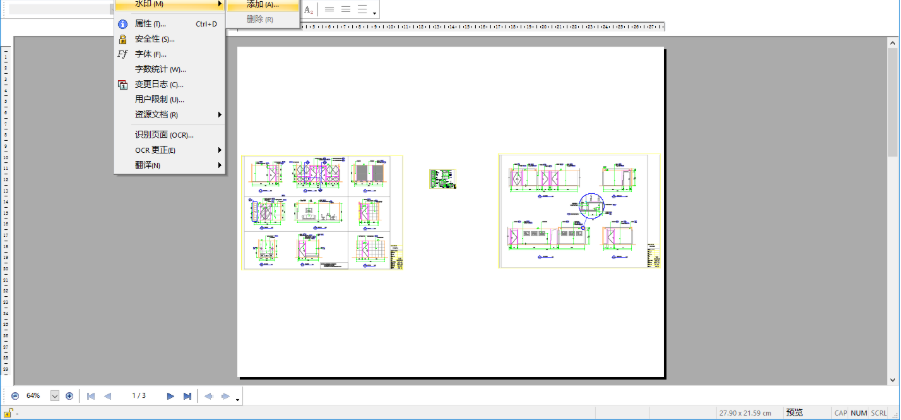Screen dimensions: 901x420
Task: Click the greyed-out 删除 (R) entry
Action: coord(263,19)
